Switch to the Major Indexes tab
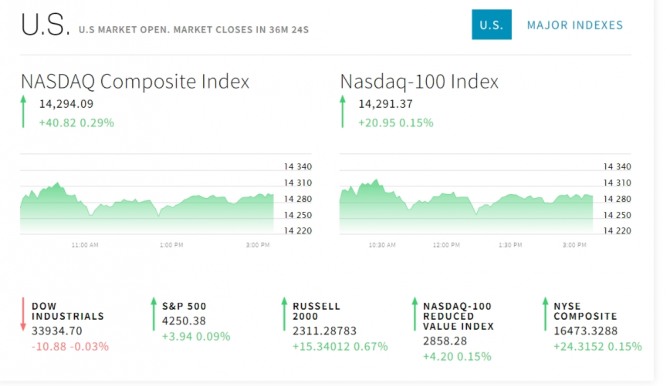Screen dimensions: 670x386 tap(575, 25)
